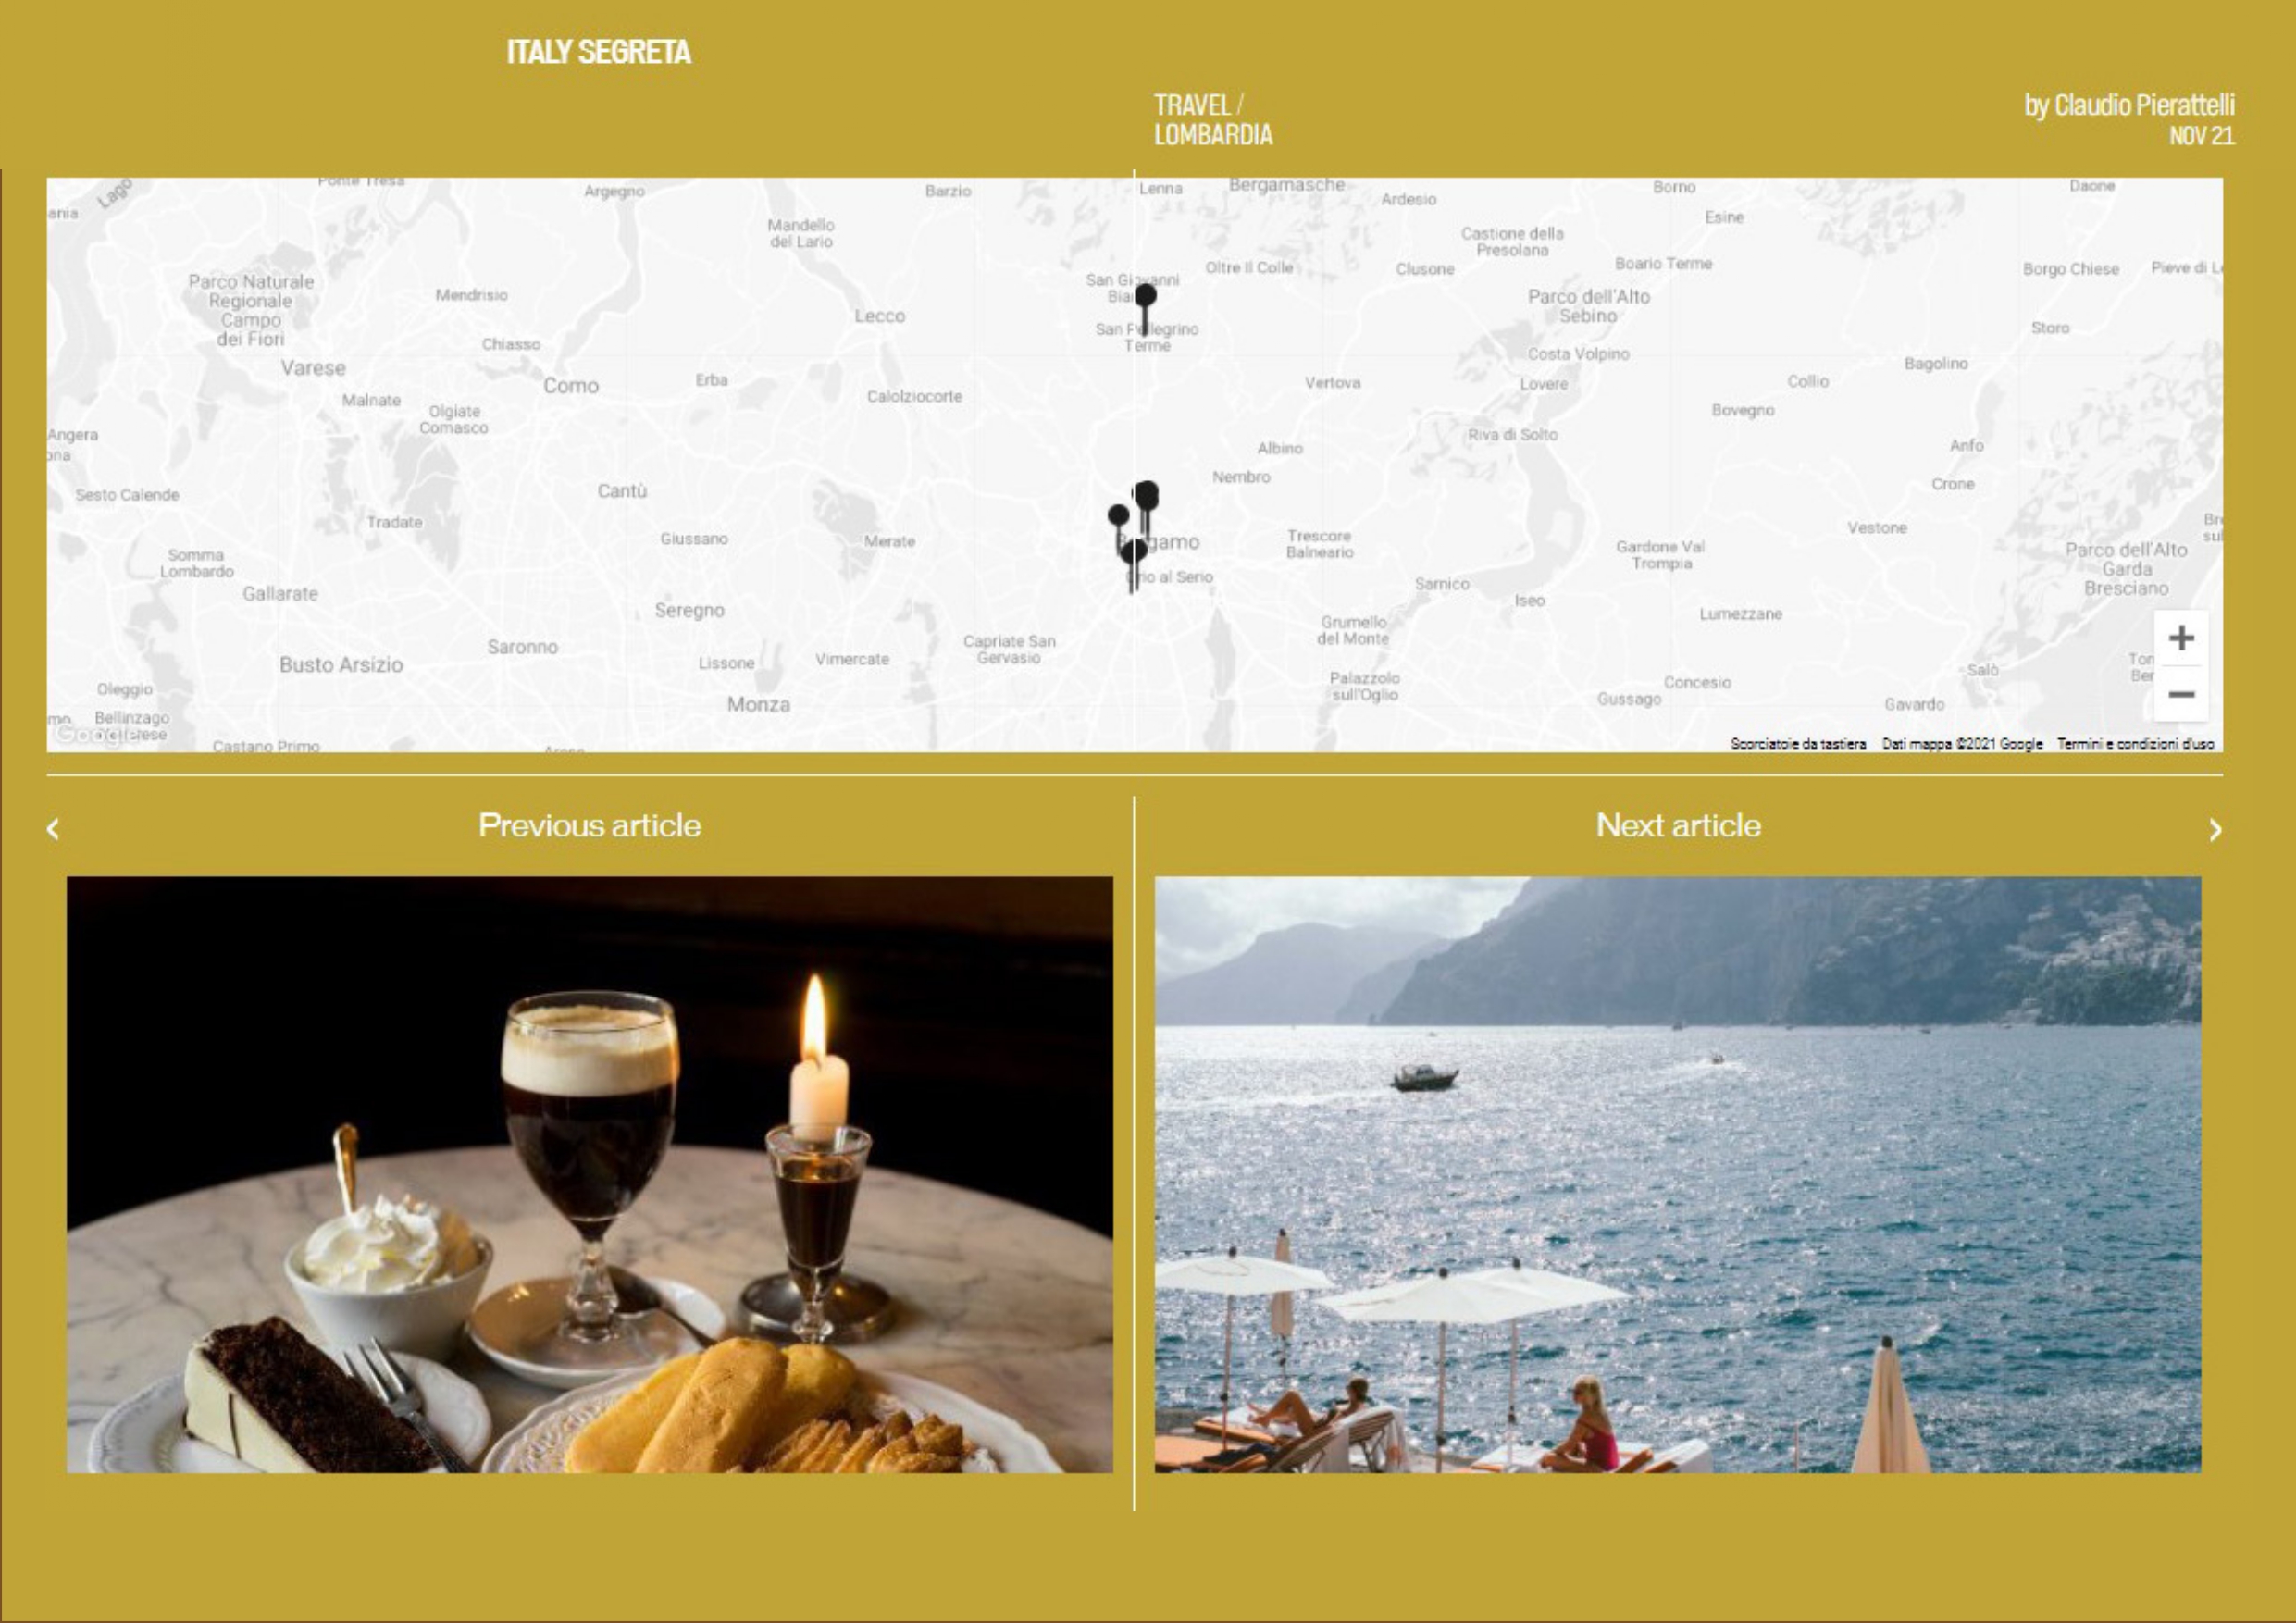Screen dimensions: 2296x1623
Task: Click the map zoom out minus button
Action: click(x=2181, y=694)
